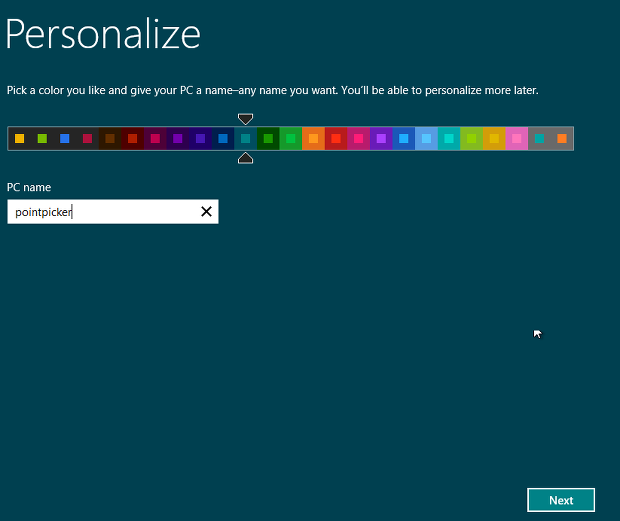Click the 'Personalize' heading
Screen dimensions: 620x521
[103, 34]
